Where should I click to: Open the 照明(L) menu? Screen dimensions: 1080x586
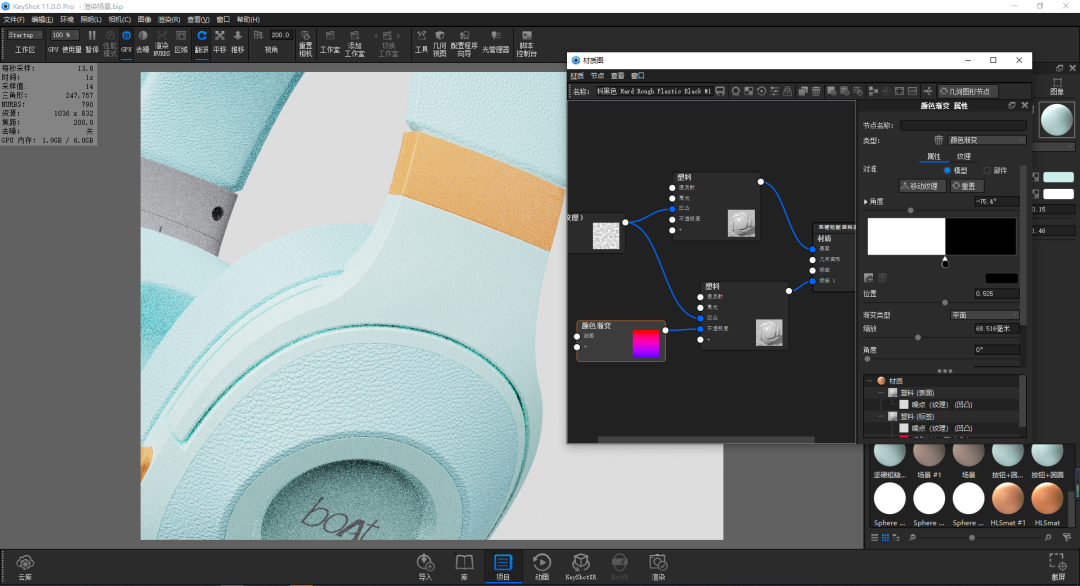coord(91,19)
